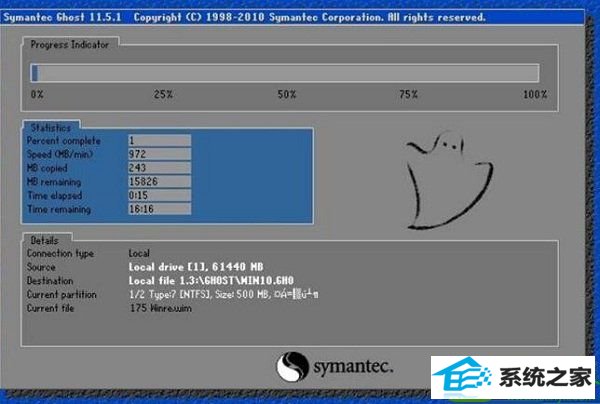Viewport: 600px width, 404px height.
Task: Click the 25% progress marker
Action: click(x=163, y=94)
